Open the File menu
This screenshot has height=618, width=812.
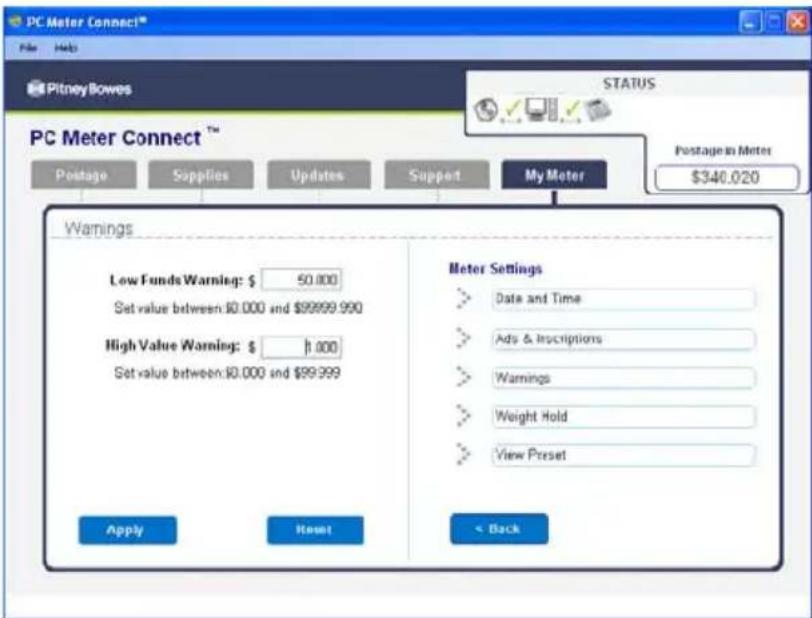pos(28,48)
